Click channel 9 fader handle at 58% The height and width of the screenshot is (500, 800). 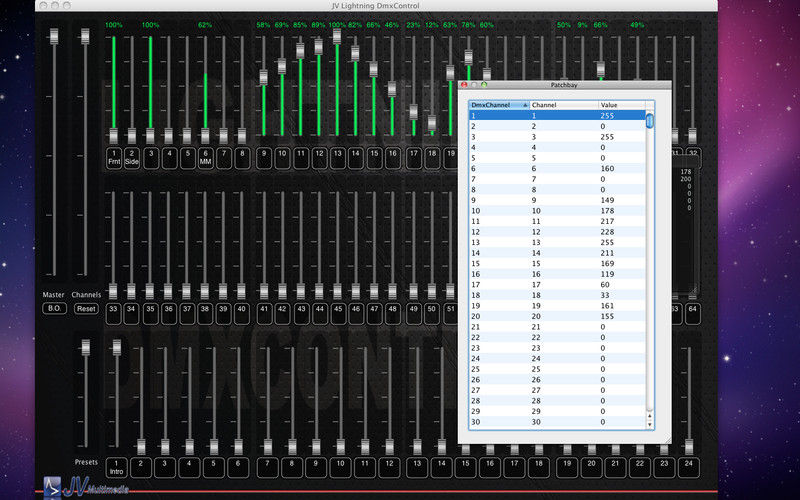point(263,77)
